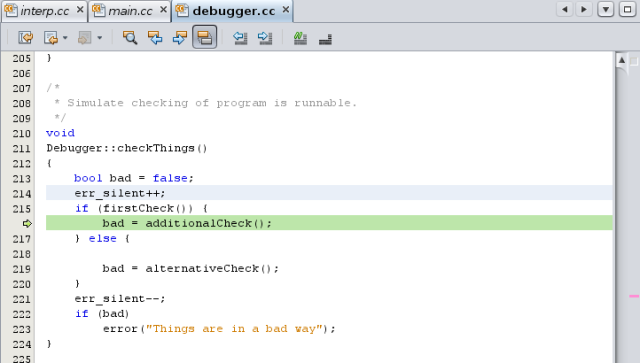Click the "Things are in a bad way" string
640x363 pixels.
point(234,329)
